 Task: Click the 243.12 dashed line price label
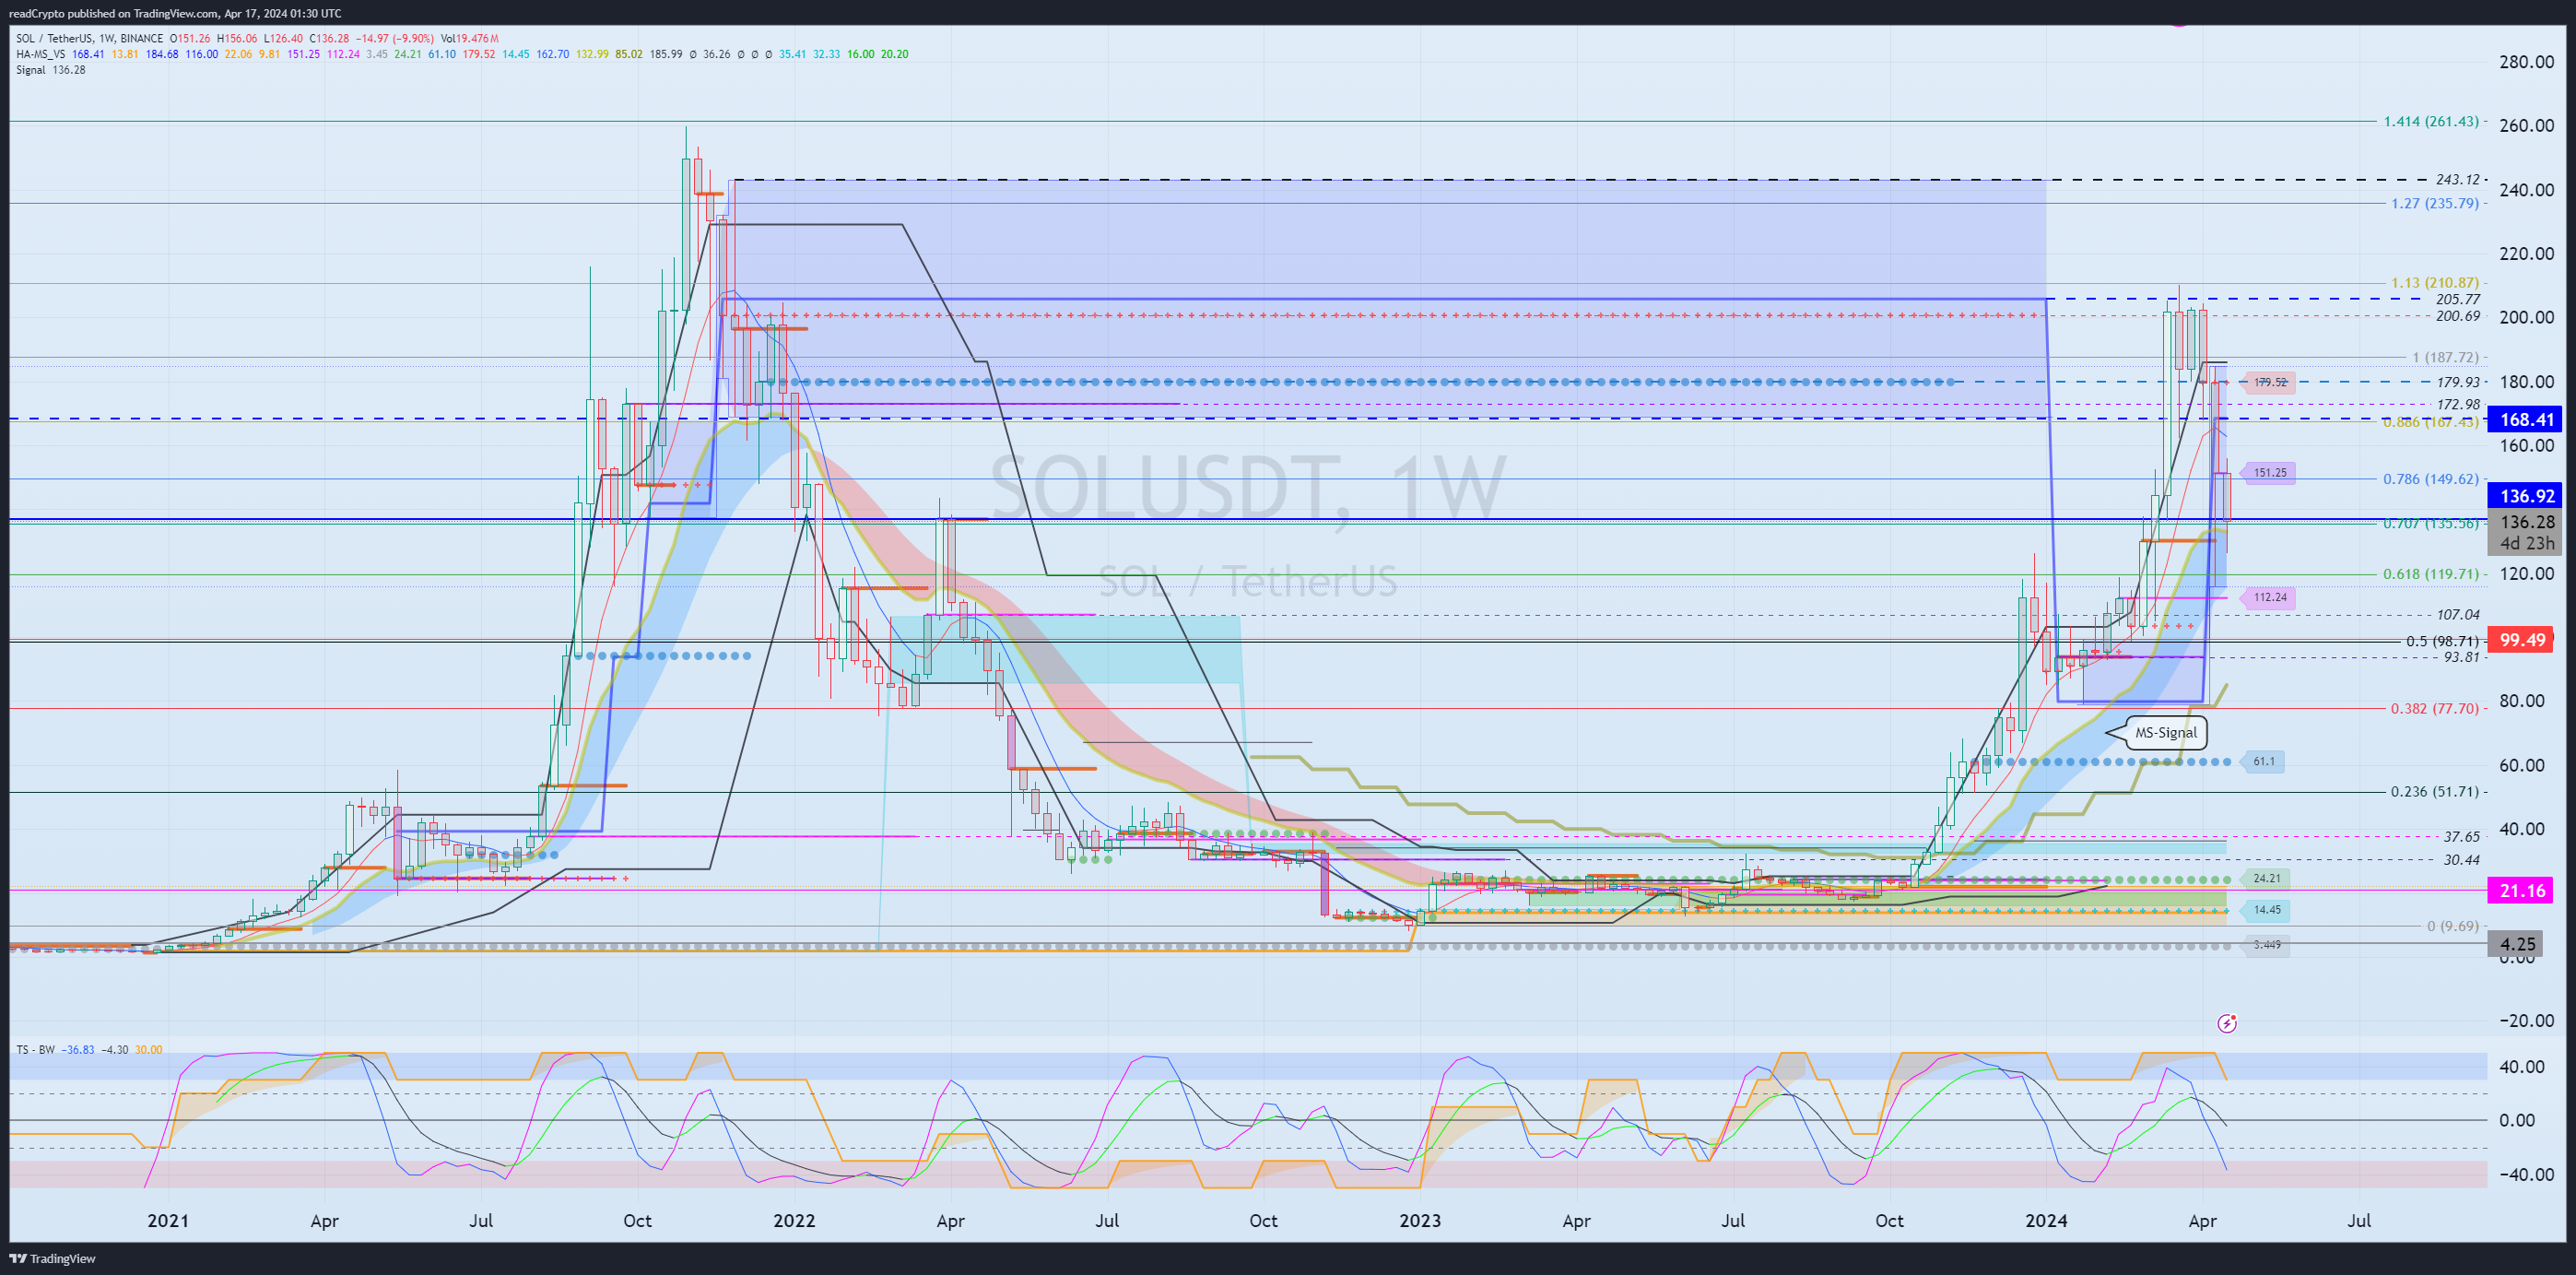pos(2458,180)
